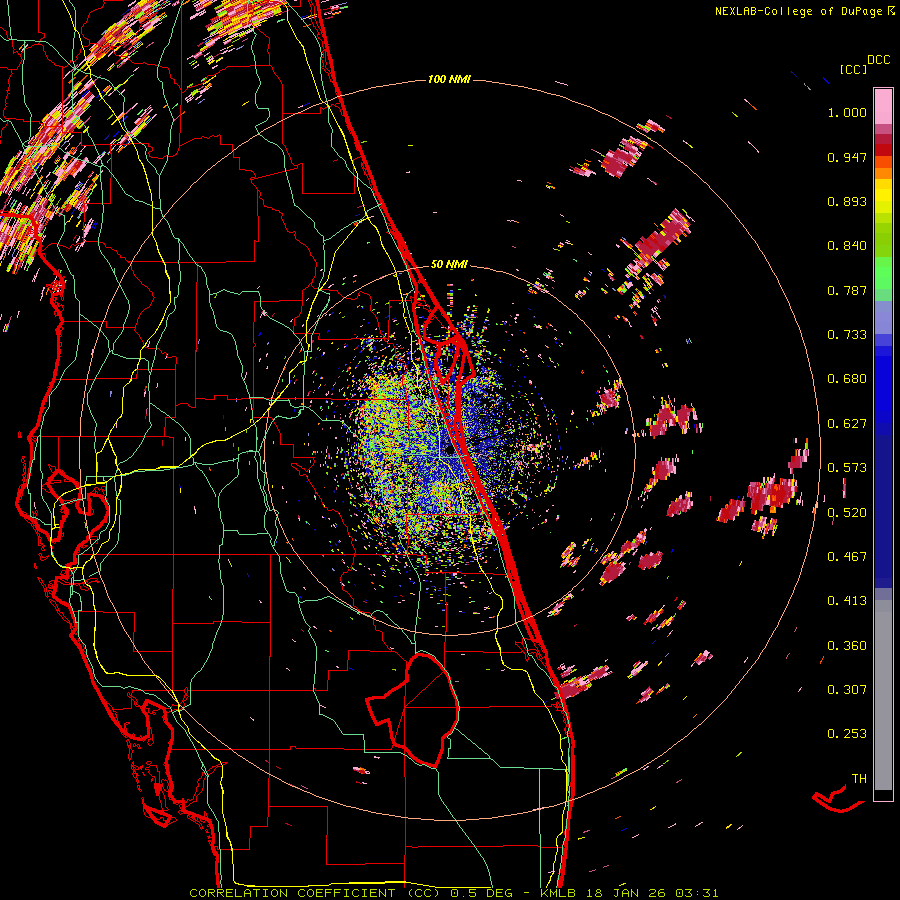Pick the red color bar segment
Image resolution: width=900 pixels, height=900 pixels.
pyautogui.click(x=883, y=150)
